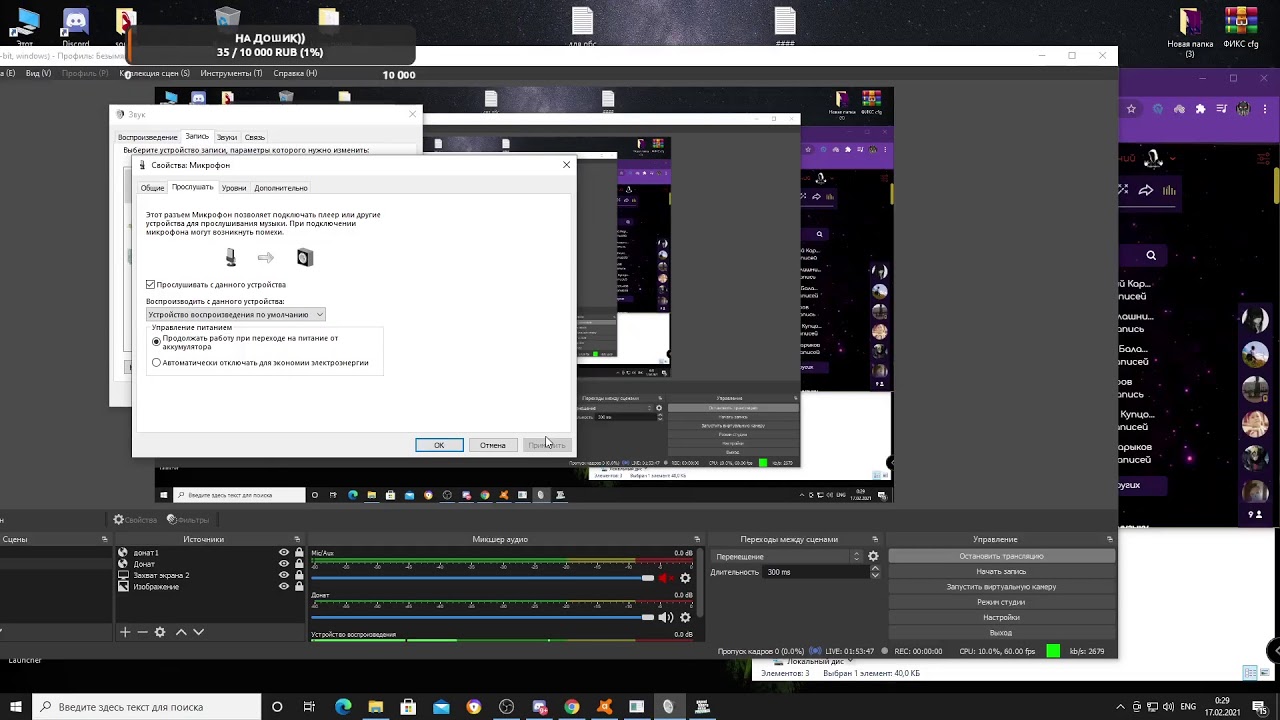
Task: Switch to the Уровни tab
Action: pos(234,188)
